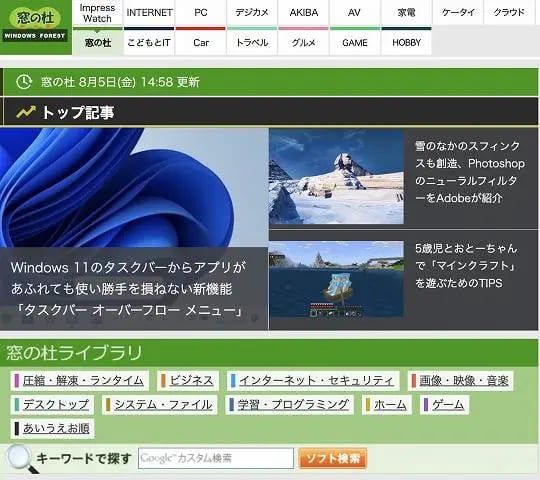
Task: Click the orange ソフト検索 button
Action: 333,458
